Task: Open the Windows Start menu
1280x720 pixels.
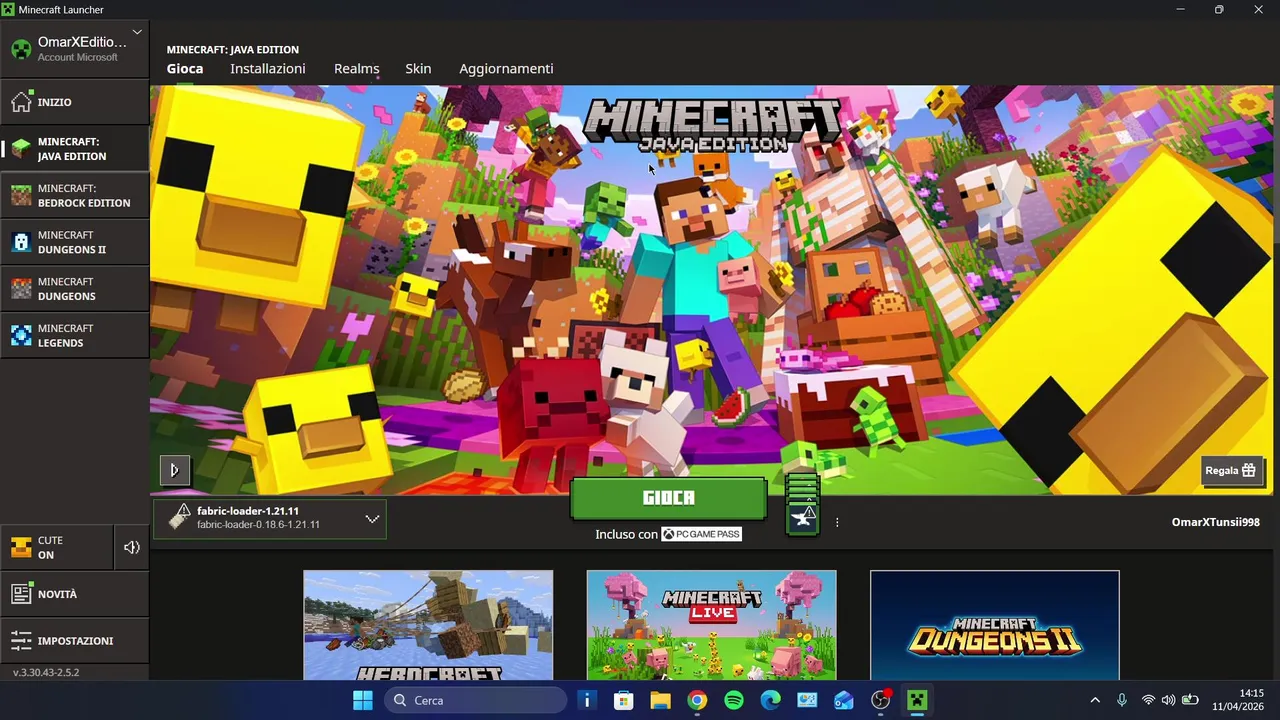Action: tap(363, 700)
